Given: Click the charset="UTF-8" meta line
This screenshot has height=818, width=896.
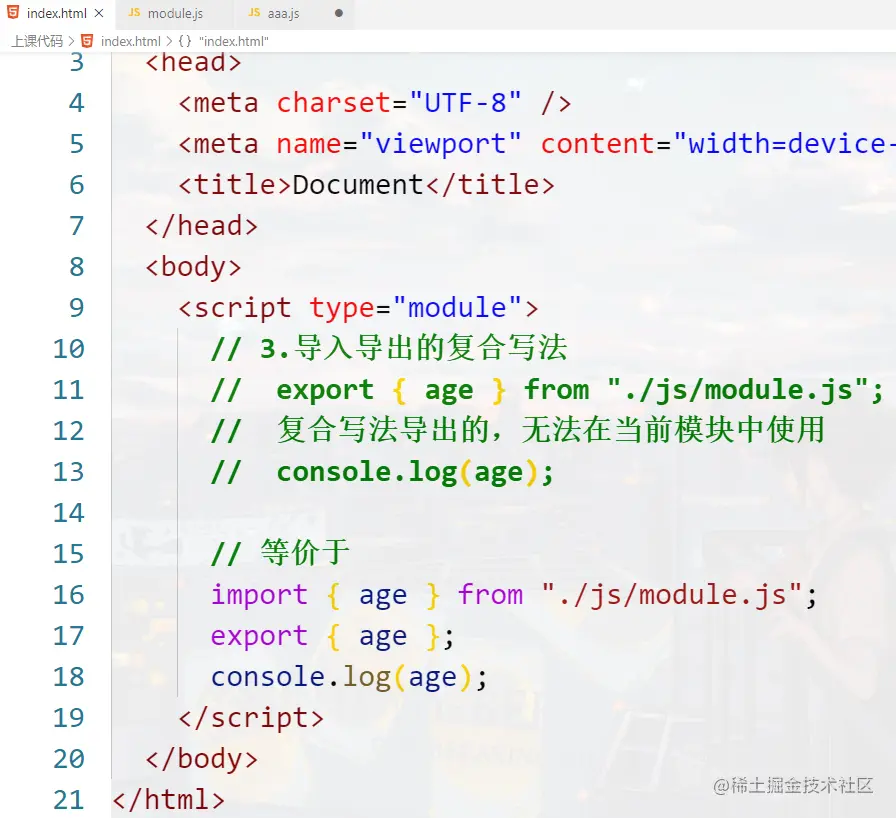Looking at the screenshot, I should point(375,103).
